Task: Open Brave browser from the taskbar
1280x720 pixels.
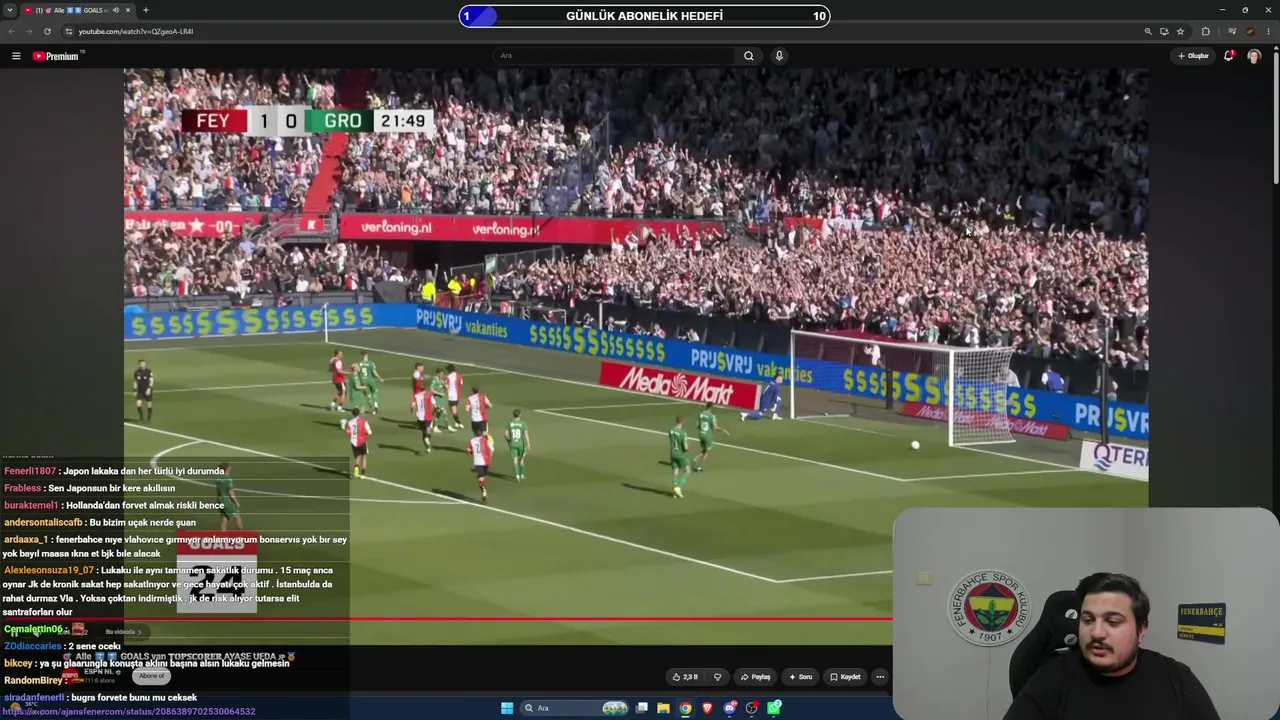Action: coord(708,708)
